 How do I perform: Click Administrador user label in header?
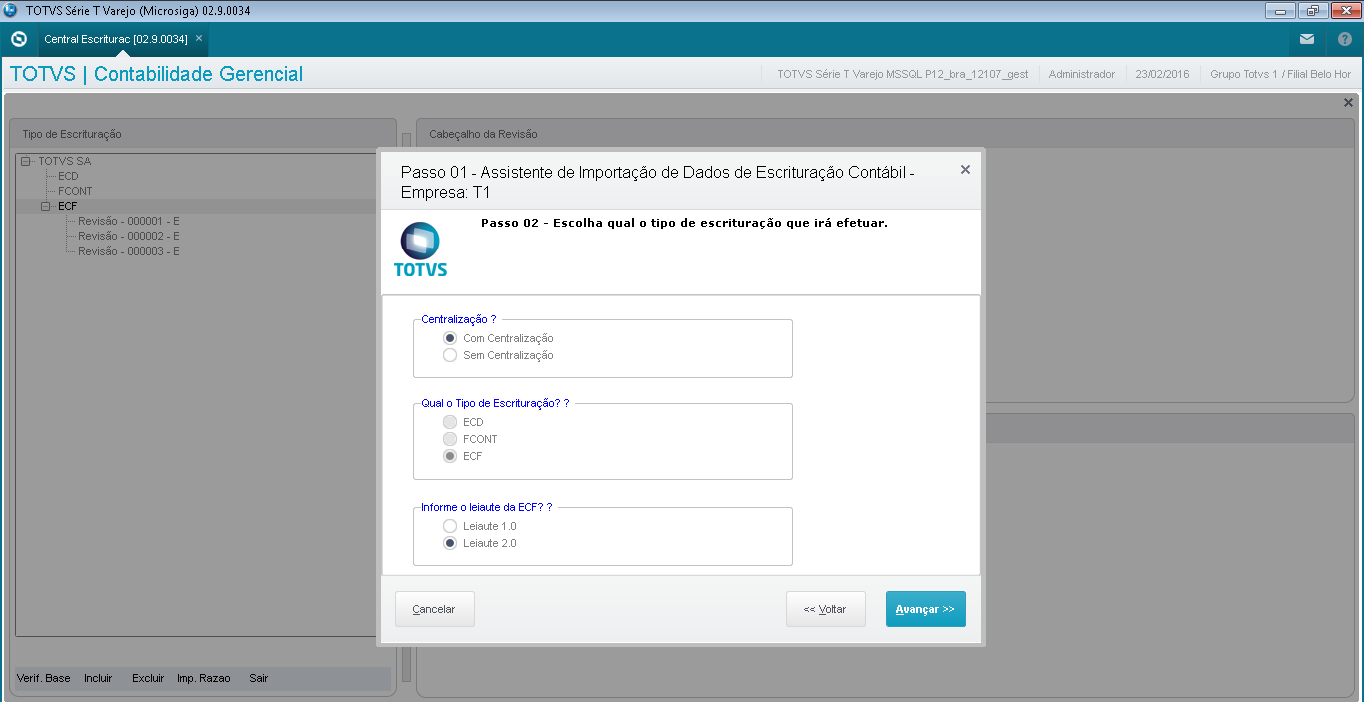[1081, 74]
